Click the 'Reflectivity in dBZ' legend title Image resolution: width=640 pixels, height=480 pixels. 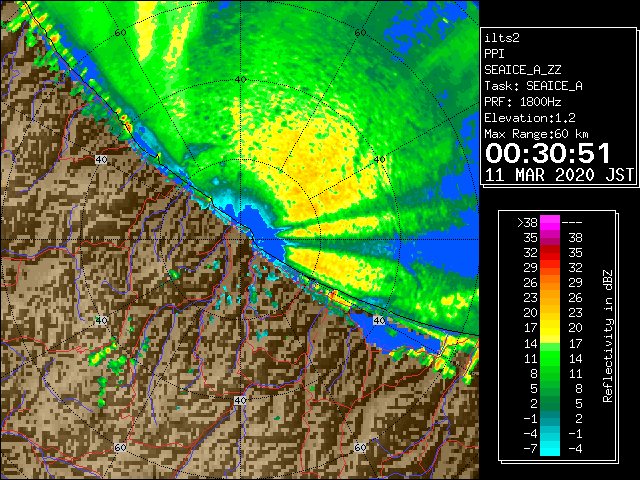pyautogui.click(x=608, y=336)
